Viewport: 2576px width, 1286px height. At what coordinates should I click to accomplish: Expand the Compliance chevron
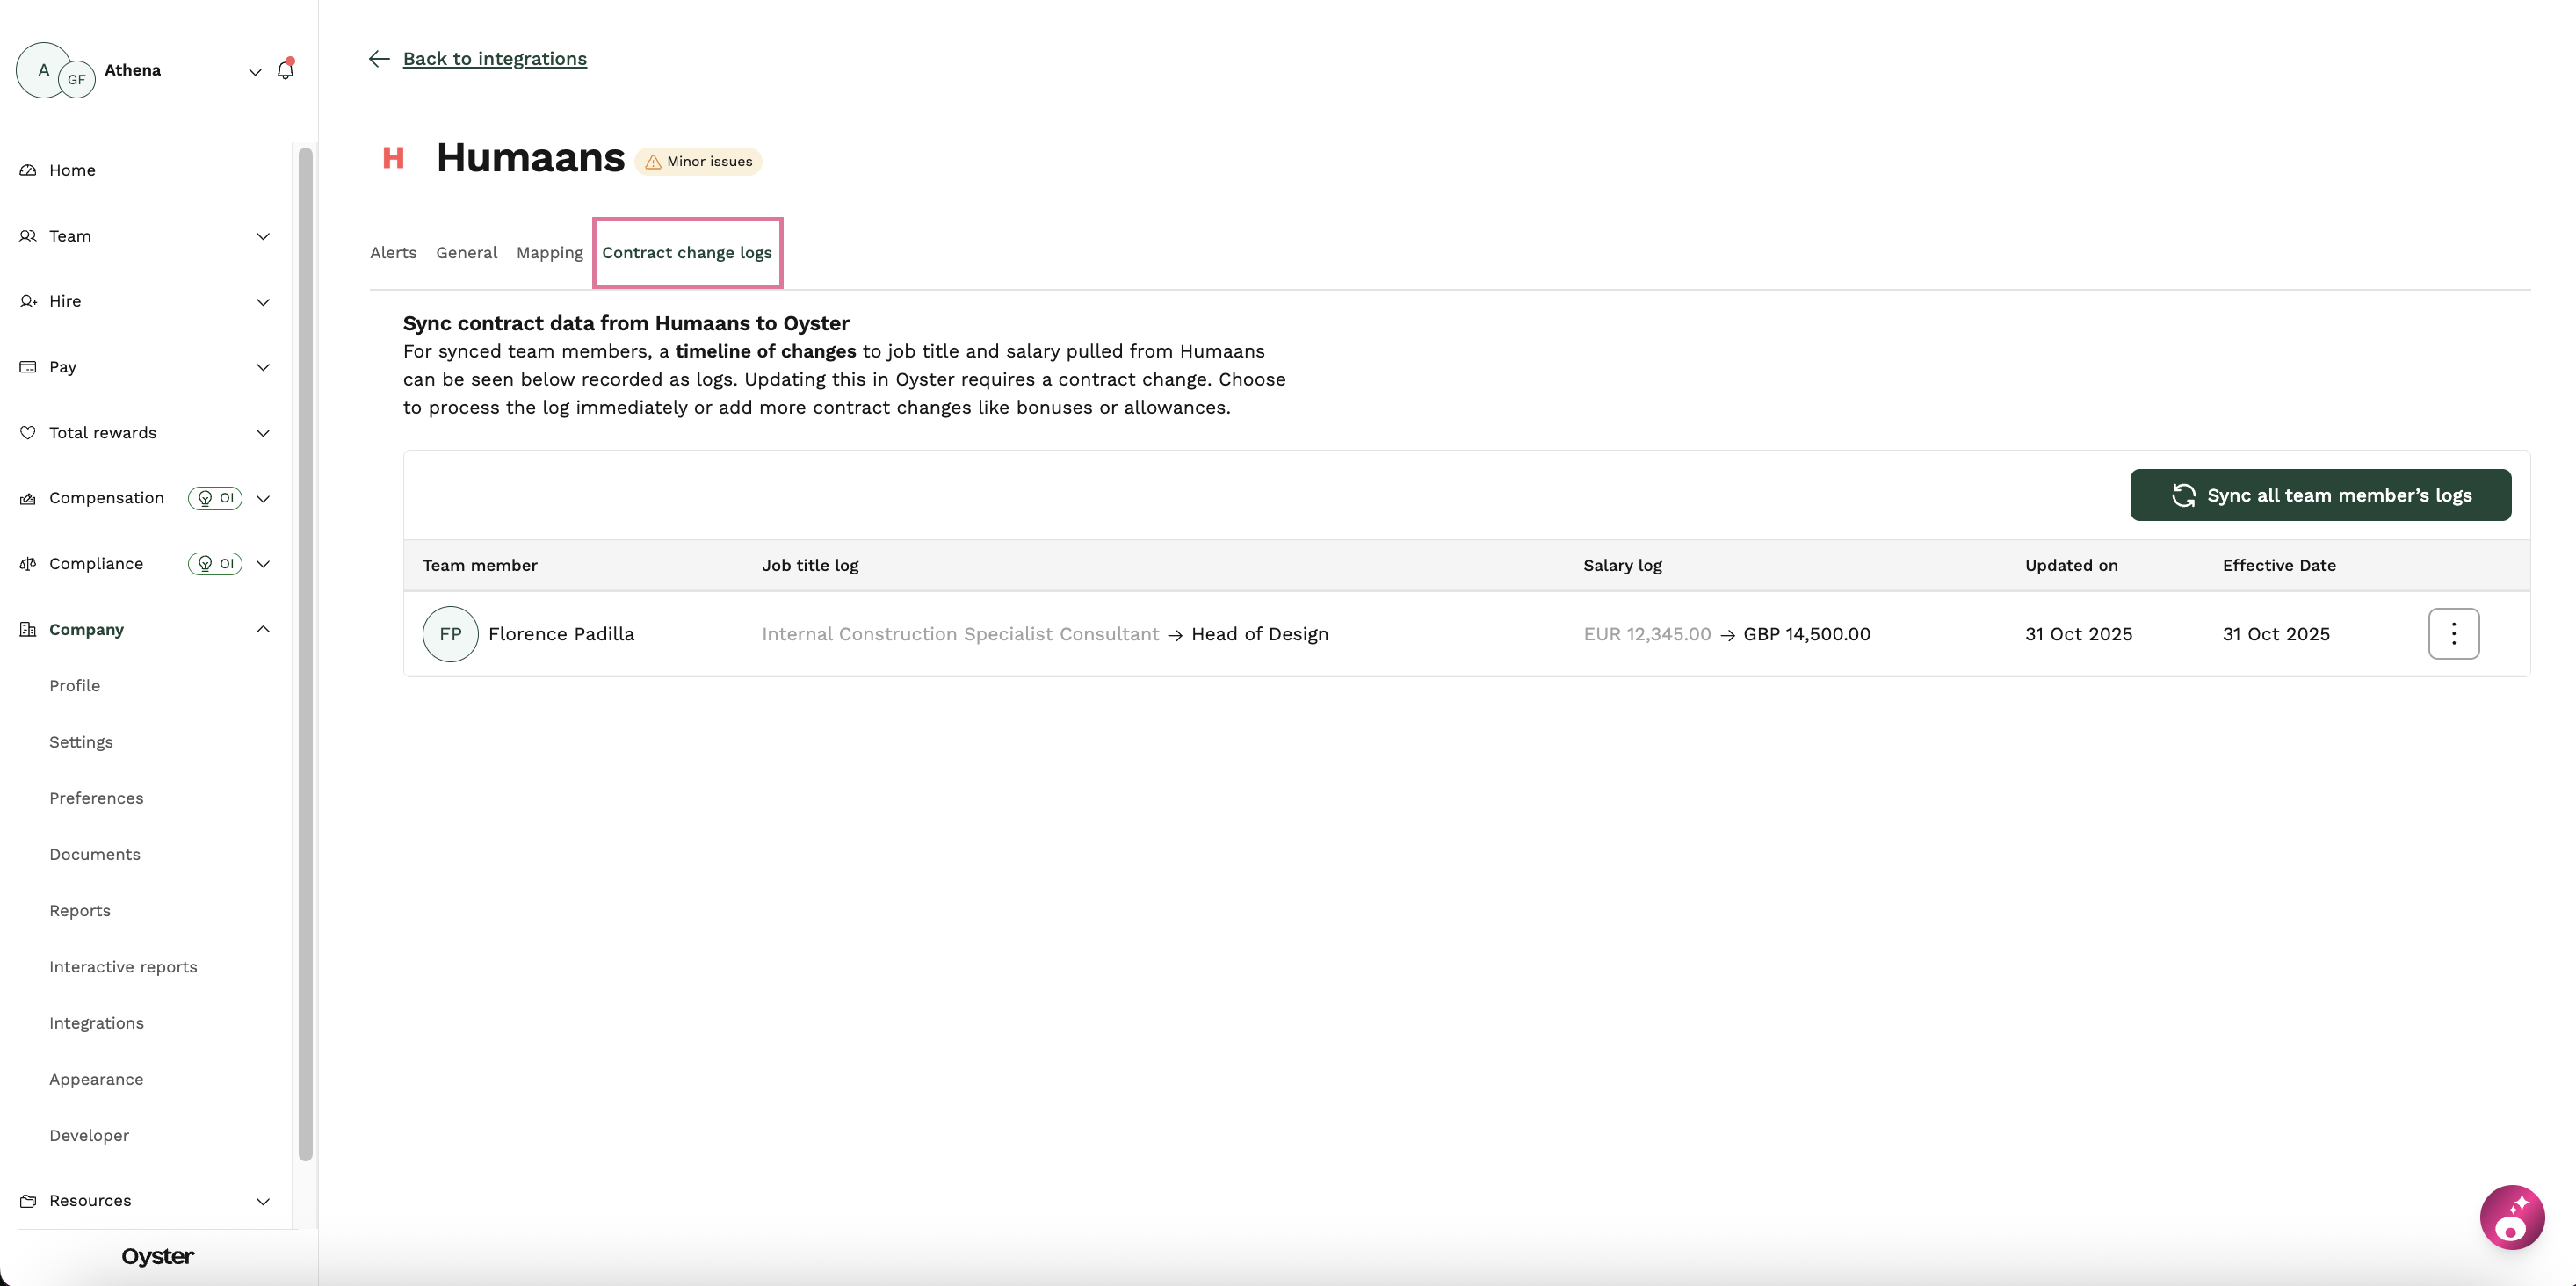[x=263, y=564]
